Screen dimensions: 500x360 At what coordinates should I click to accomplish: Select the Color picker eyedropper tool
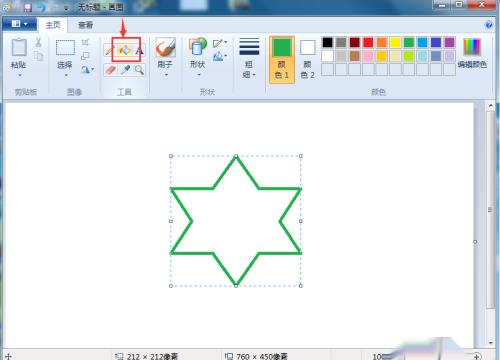click(125, 70)
